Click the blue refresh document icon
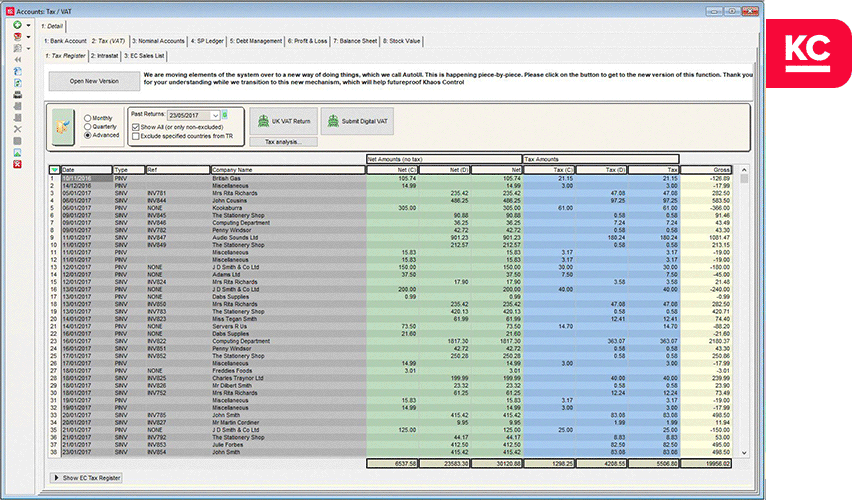855x500 pixels. 17,71
